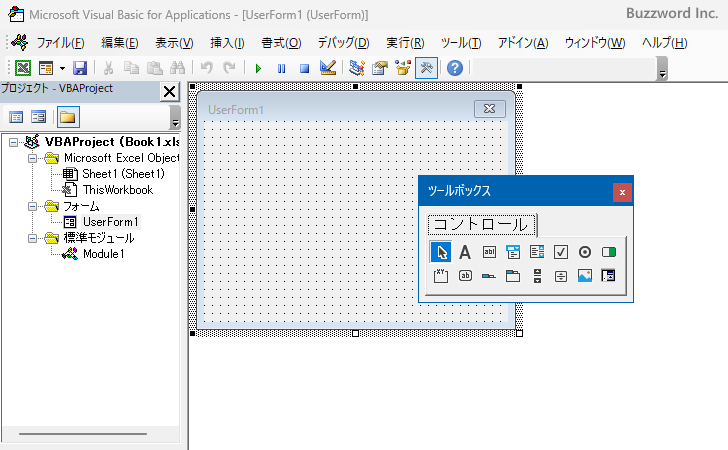Select the SpinButton control in toolbox
728x450 pixels.
tap(561, 276)
